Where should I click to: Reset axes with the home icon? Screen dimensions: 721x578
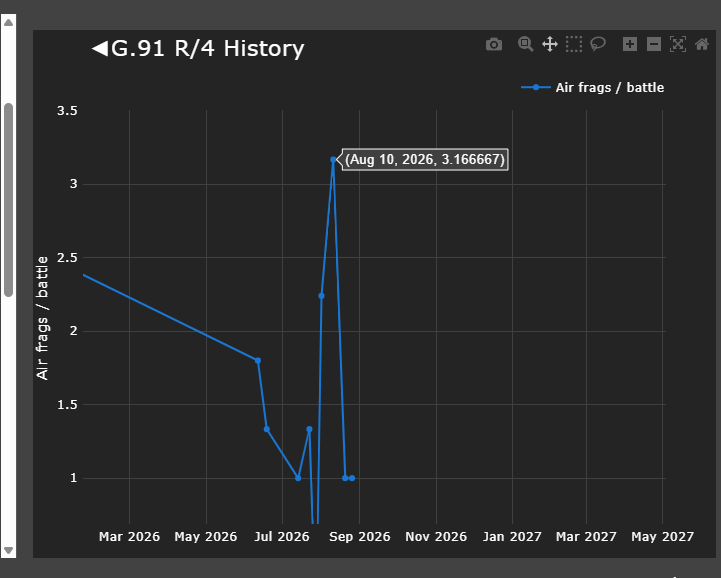click(702, 45)
